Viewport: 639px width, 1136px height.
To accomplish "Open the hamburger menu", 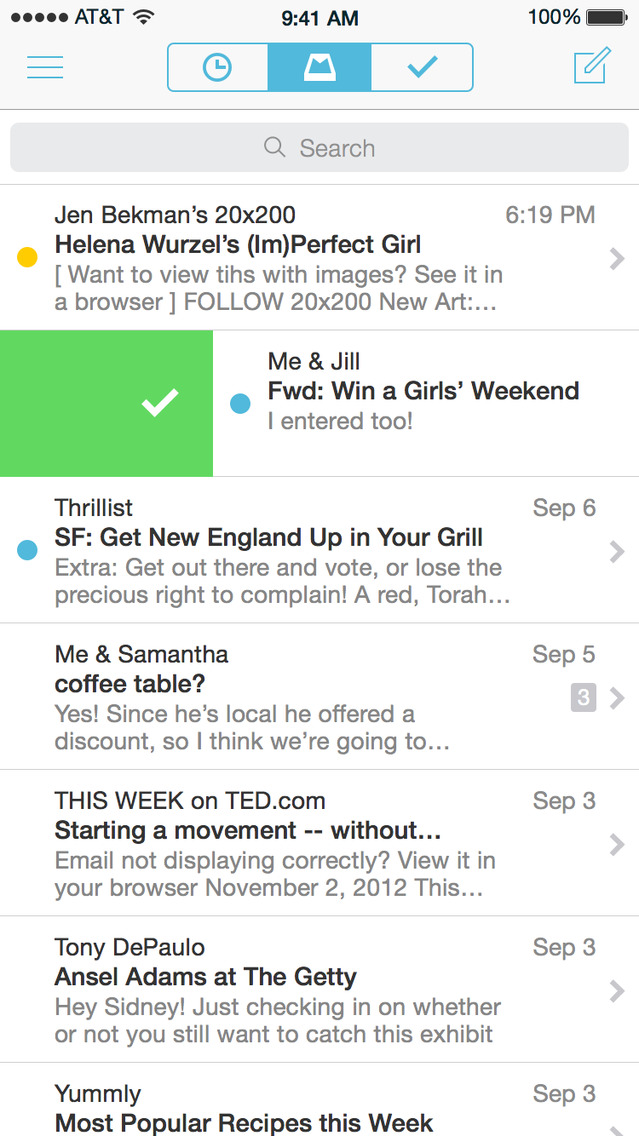I will coord(45,68).
